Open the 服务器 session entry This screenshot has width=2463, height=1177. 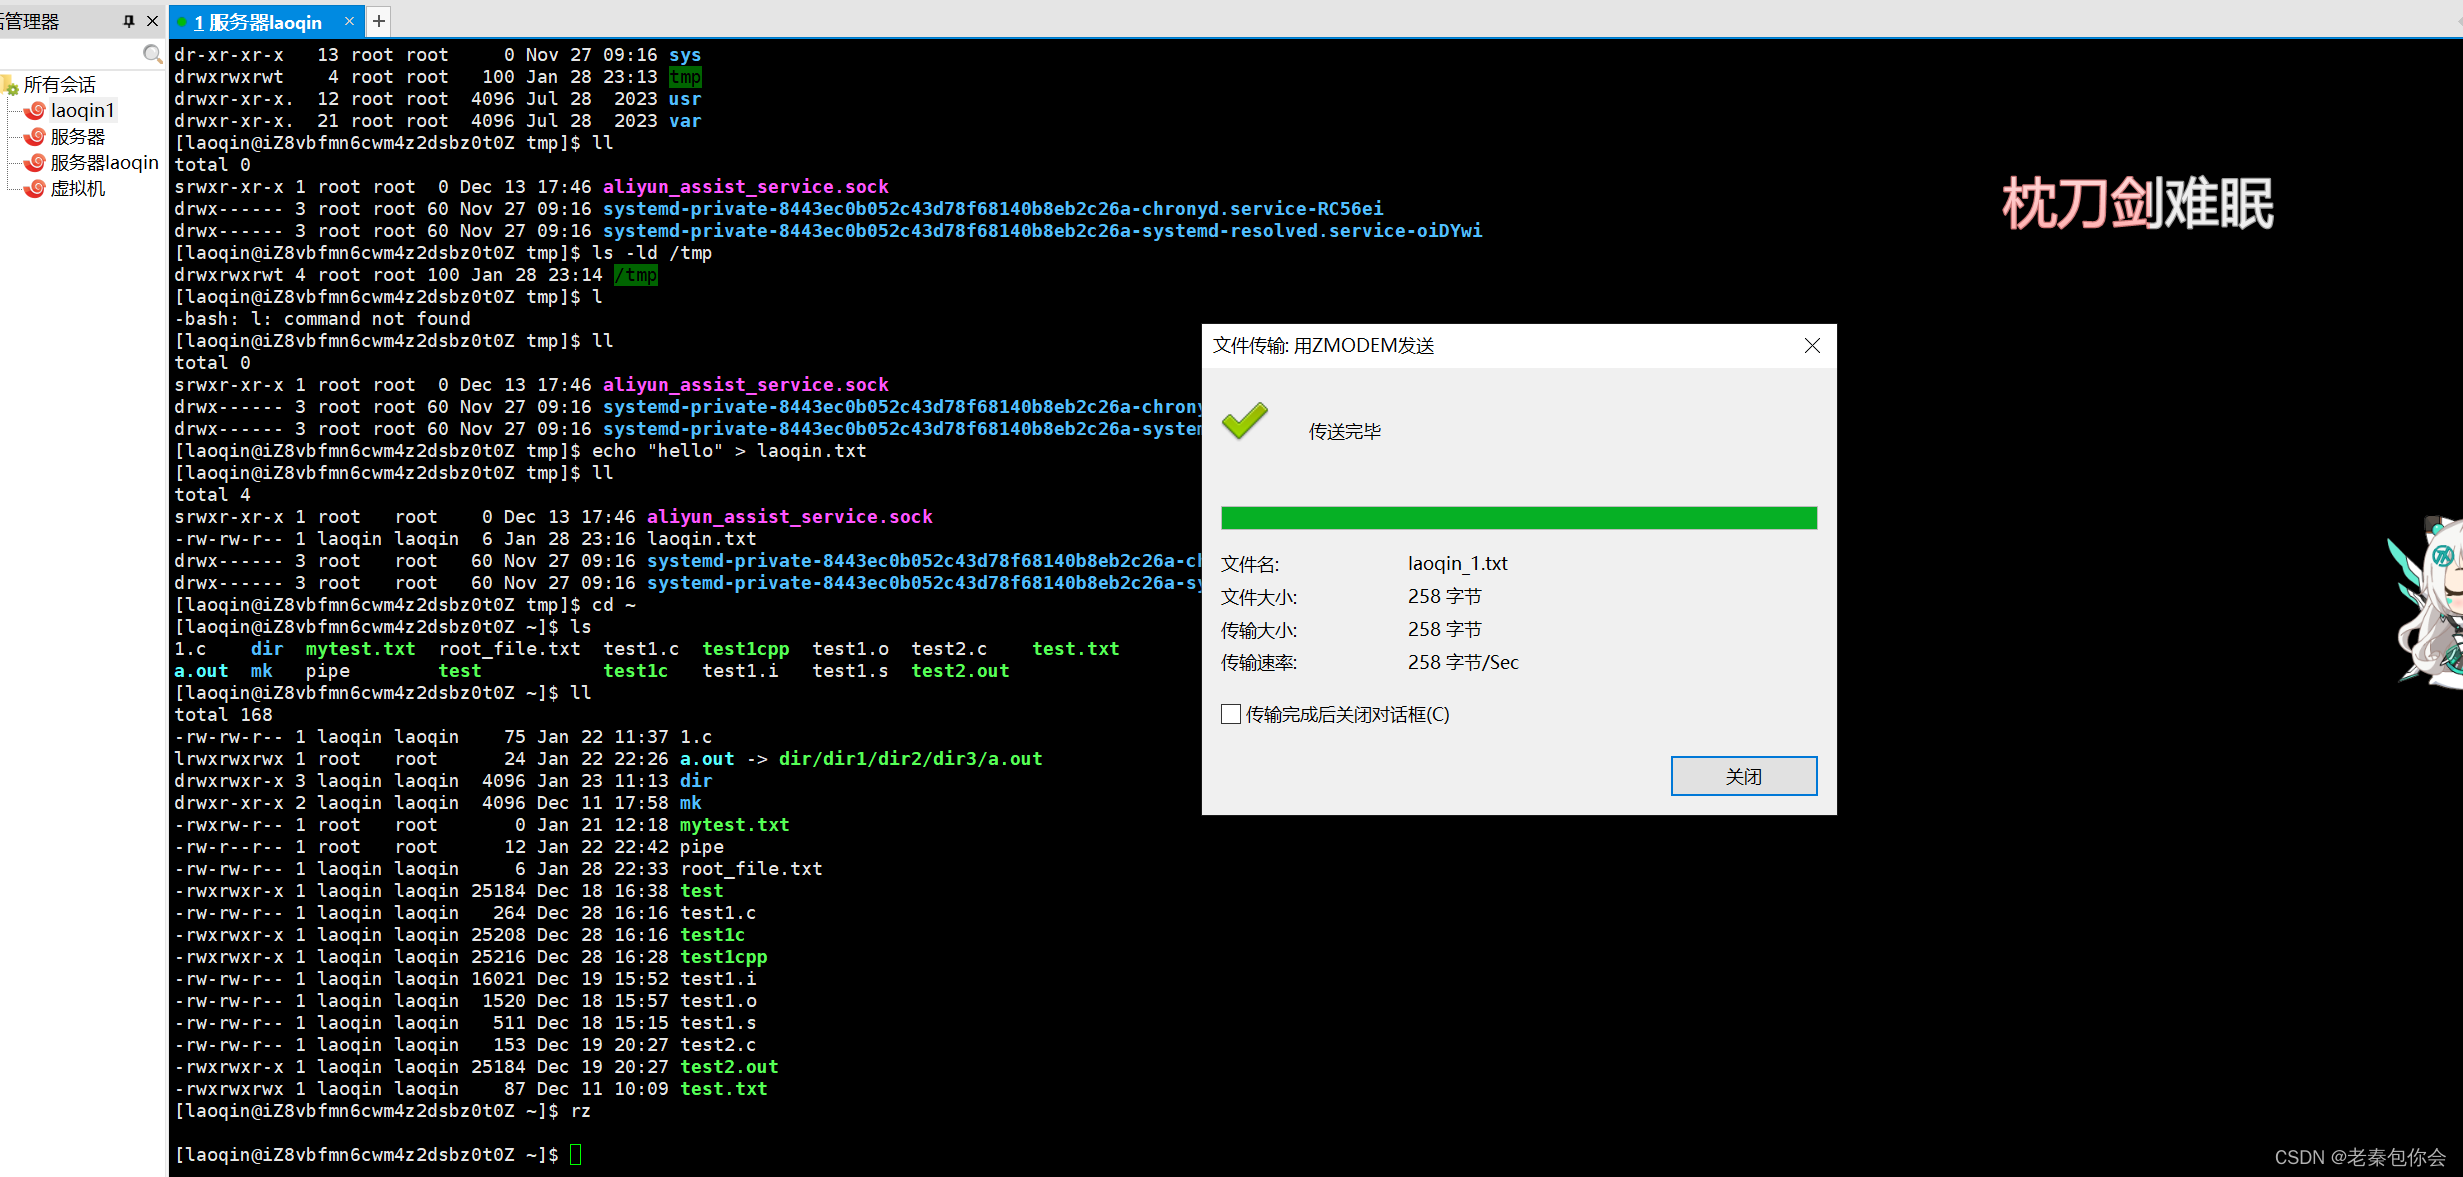(x=78, y=136)
